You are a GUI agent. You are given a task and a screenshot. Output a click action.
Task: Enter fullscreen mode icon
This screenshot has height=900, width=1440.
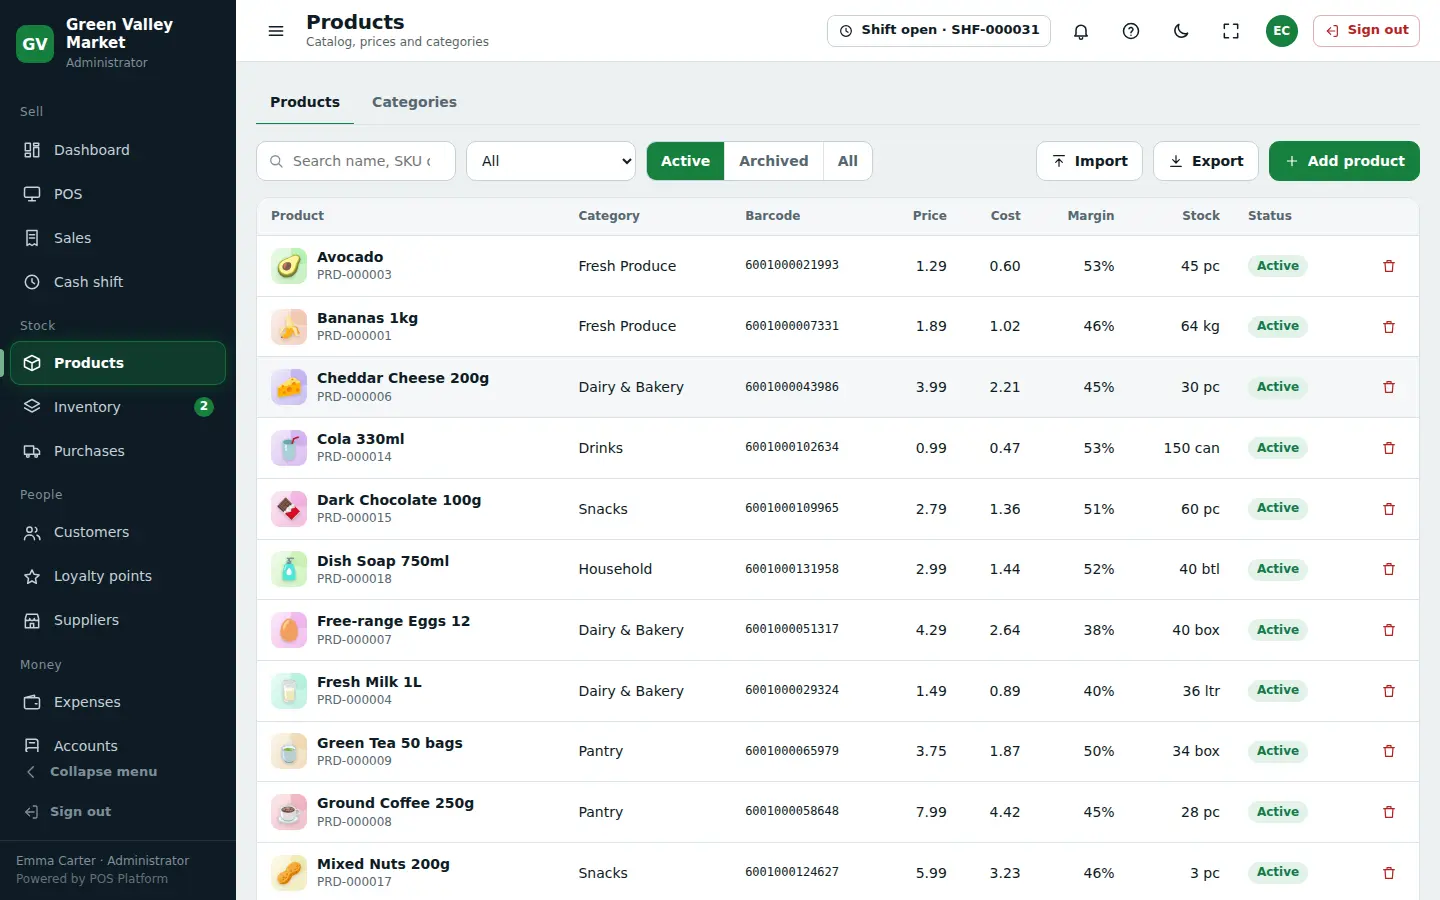click(1231, 31)
